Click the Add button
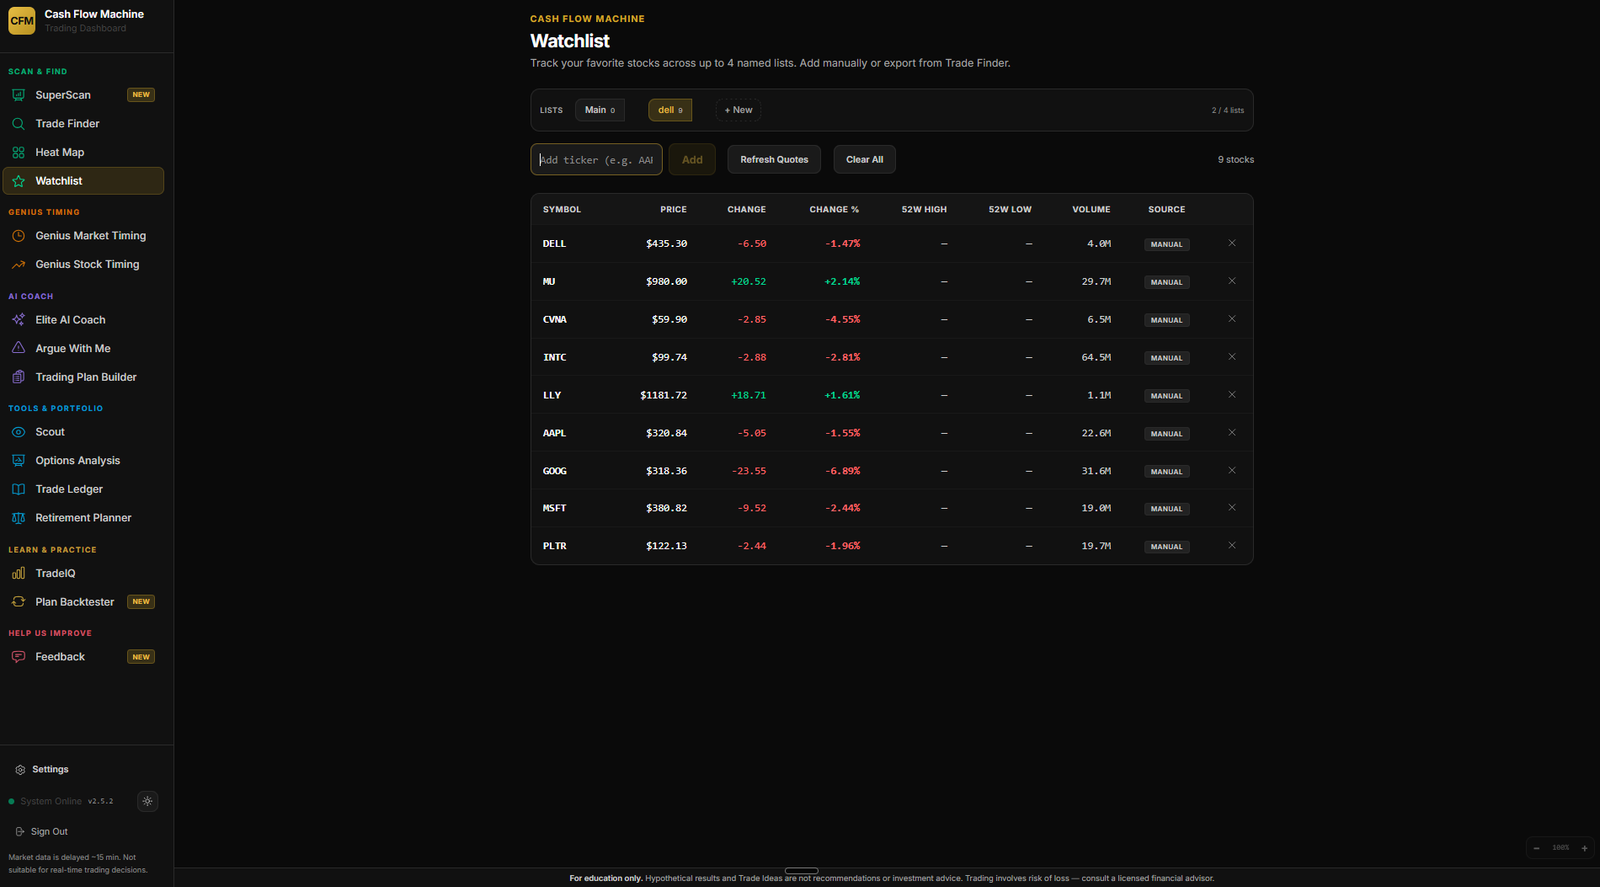 click(x=692, y=160)
